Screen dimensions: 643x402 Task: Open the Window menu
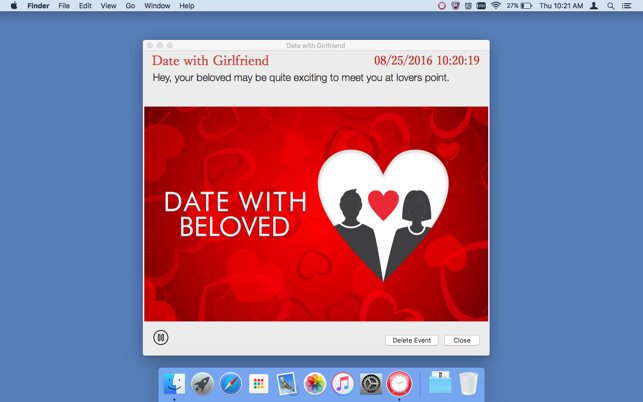click(157, 6)
